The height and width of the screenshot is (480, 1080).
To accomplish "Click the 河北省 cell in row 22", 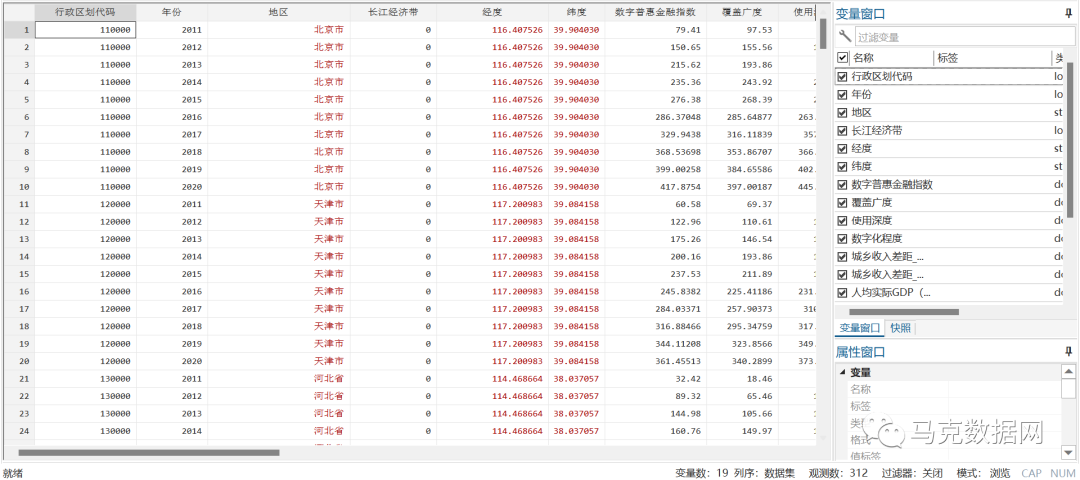I will (x=279, y=396).
